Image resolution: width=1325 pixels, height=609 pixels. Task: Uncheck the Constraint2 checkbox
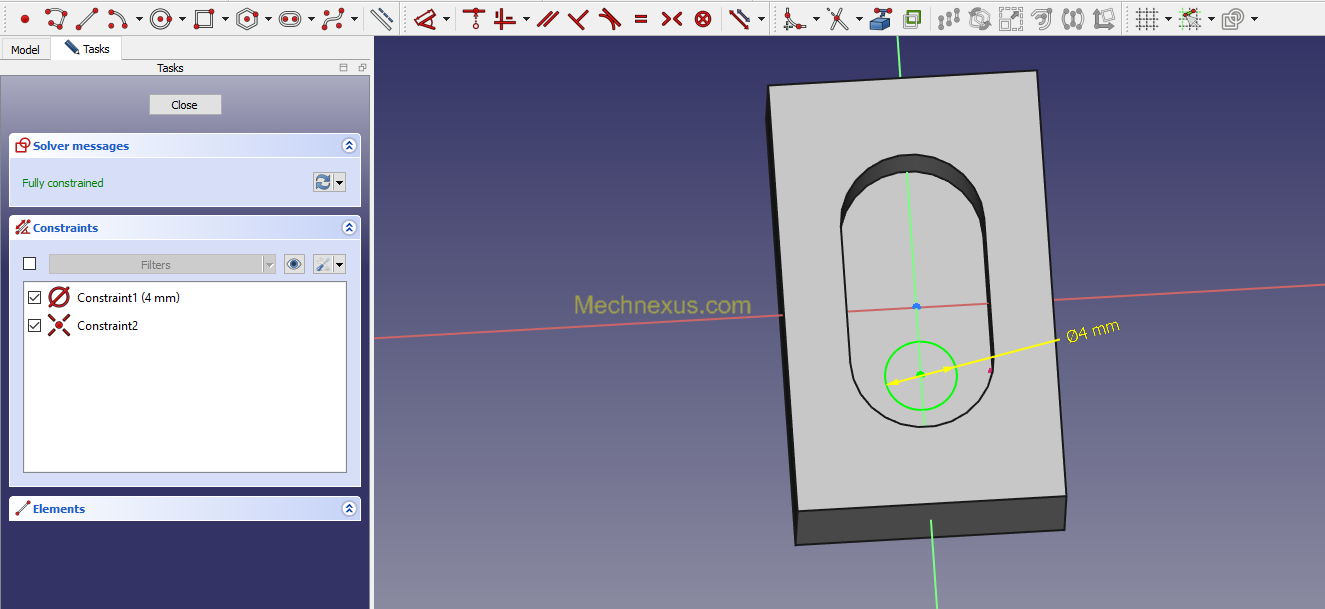[35, 325]
